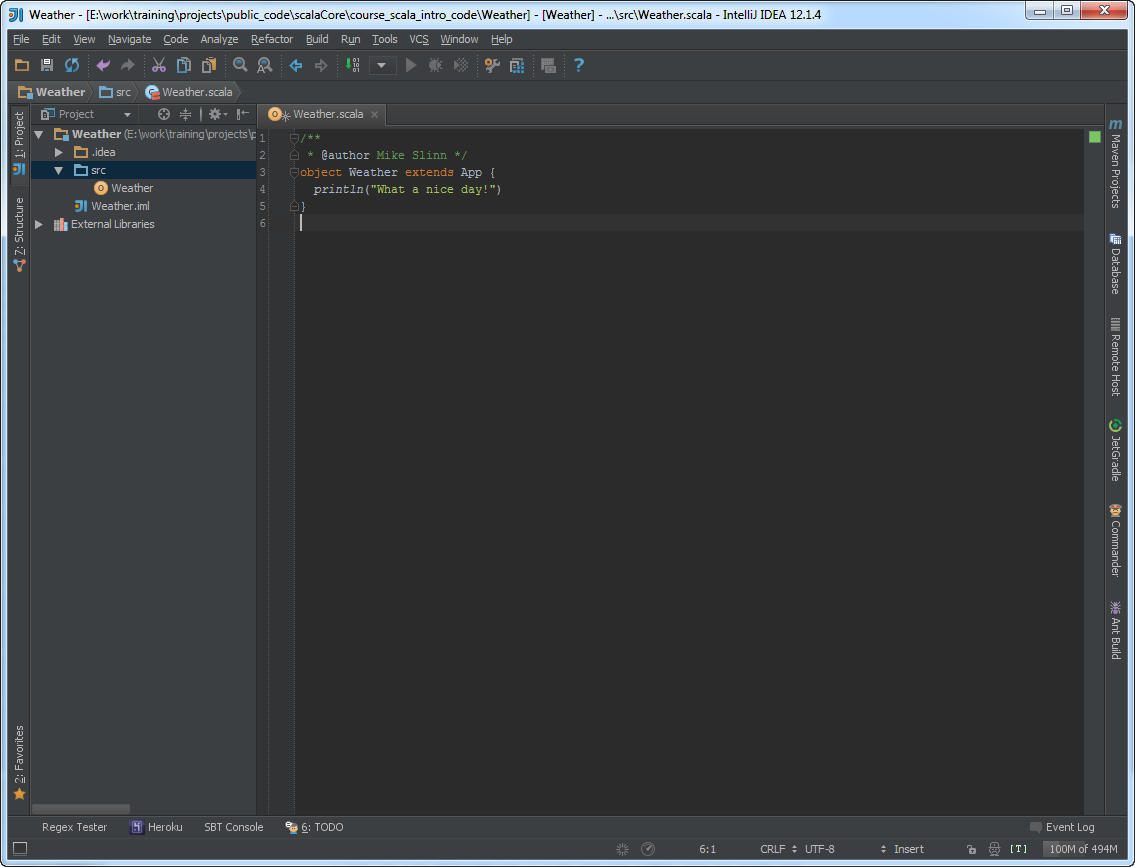
Task: Click Weather in the navigation breadcrumb
Action: click(x=51, y=92)
